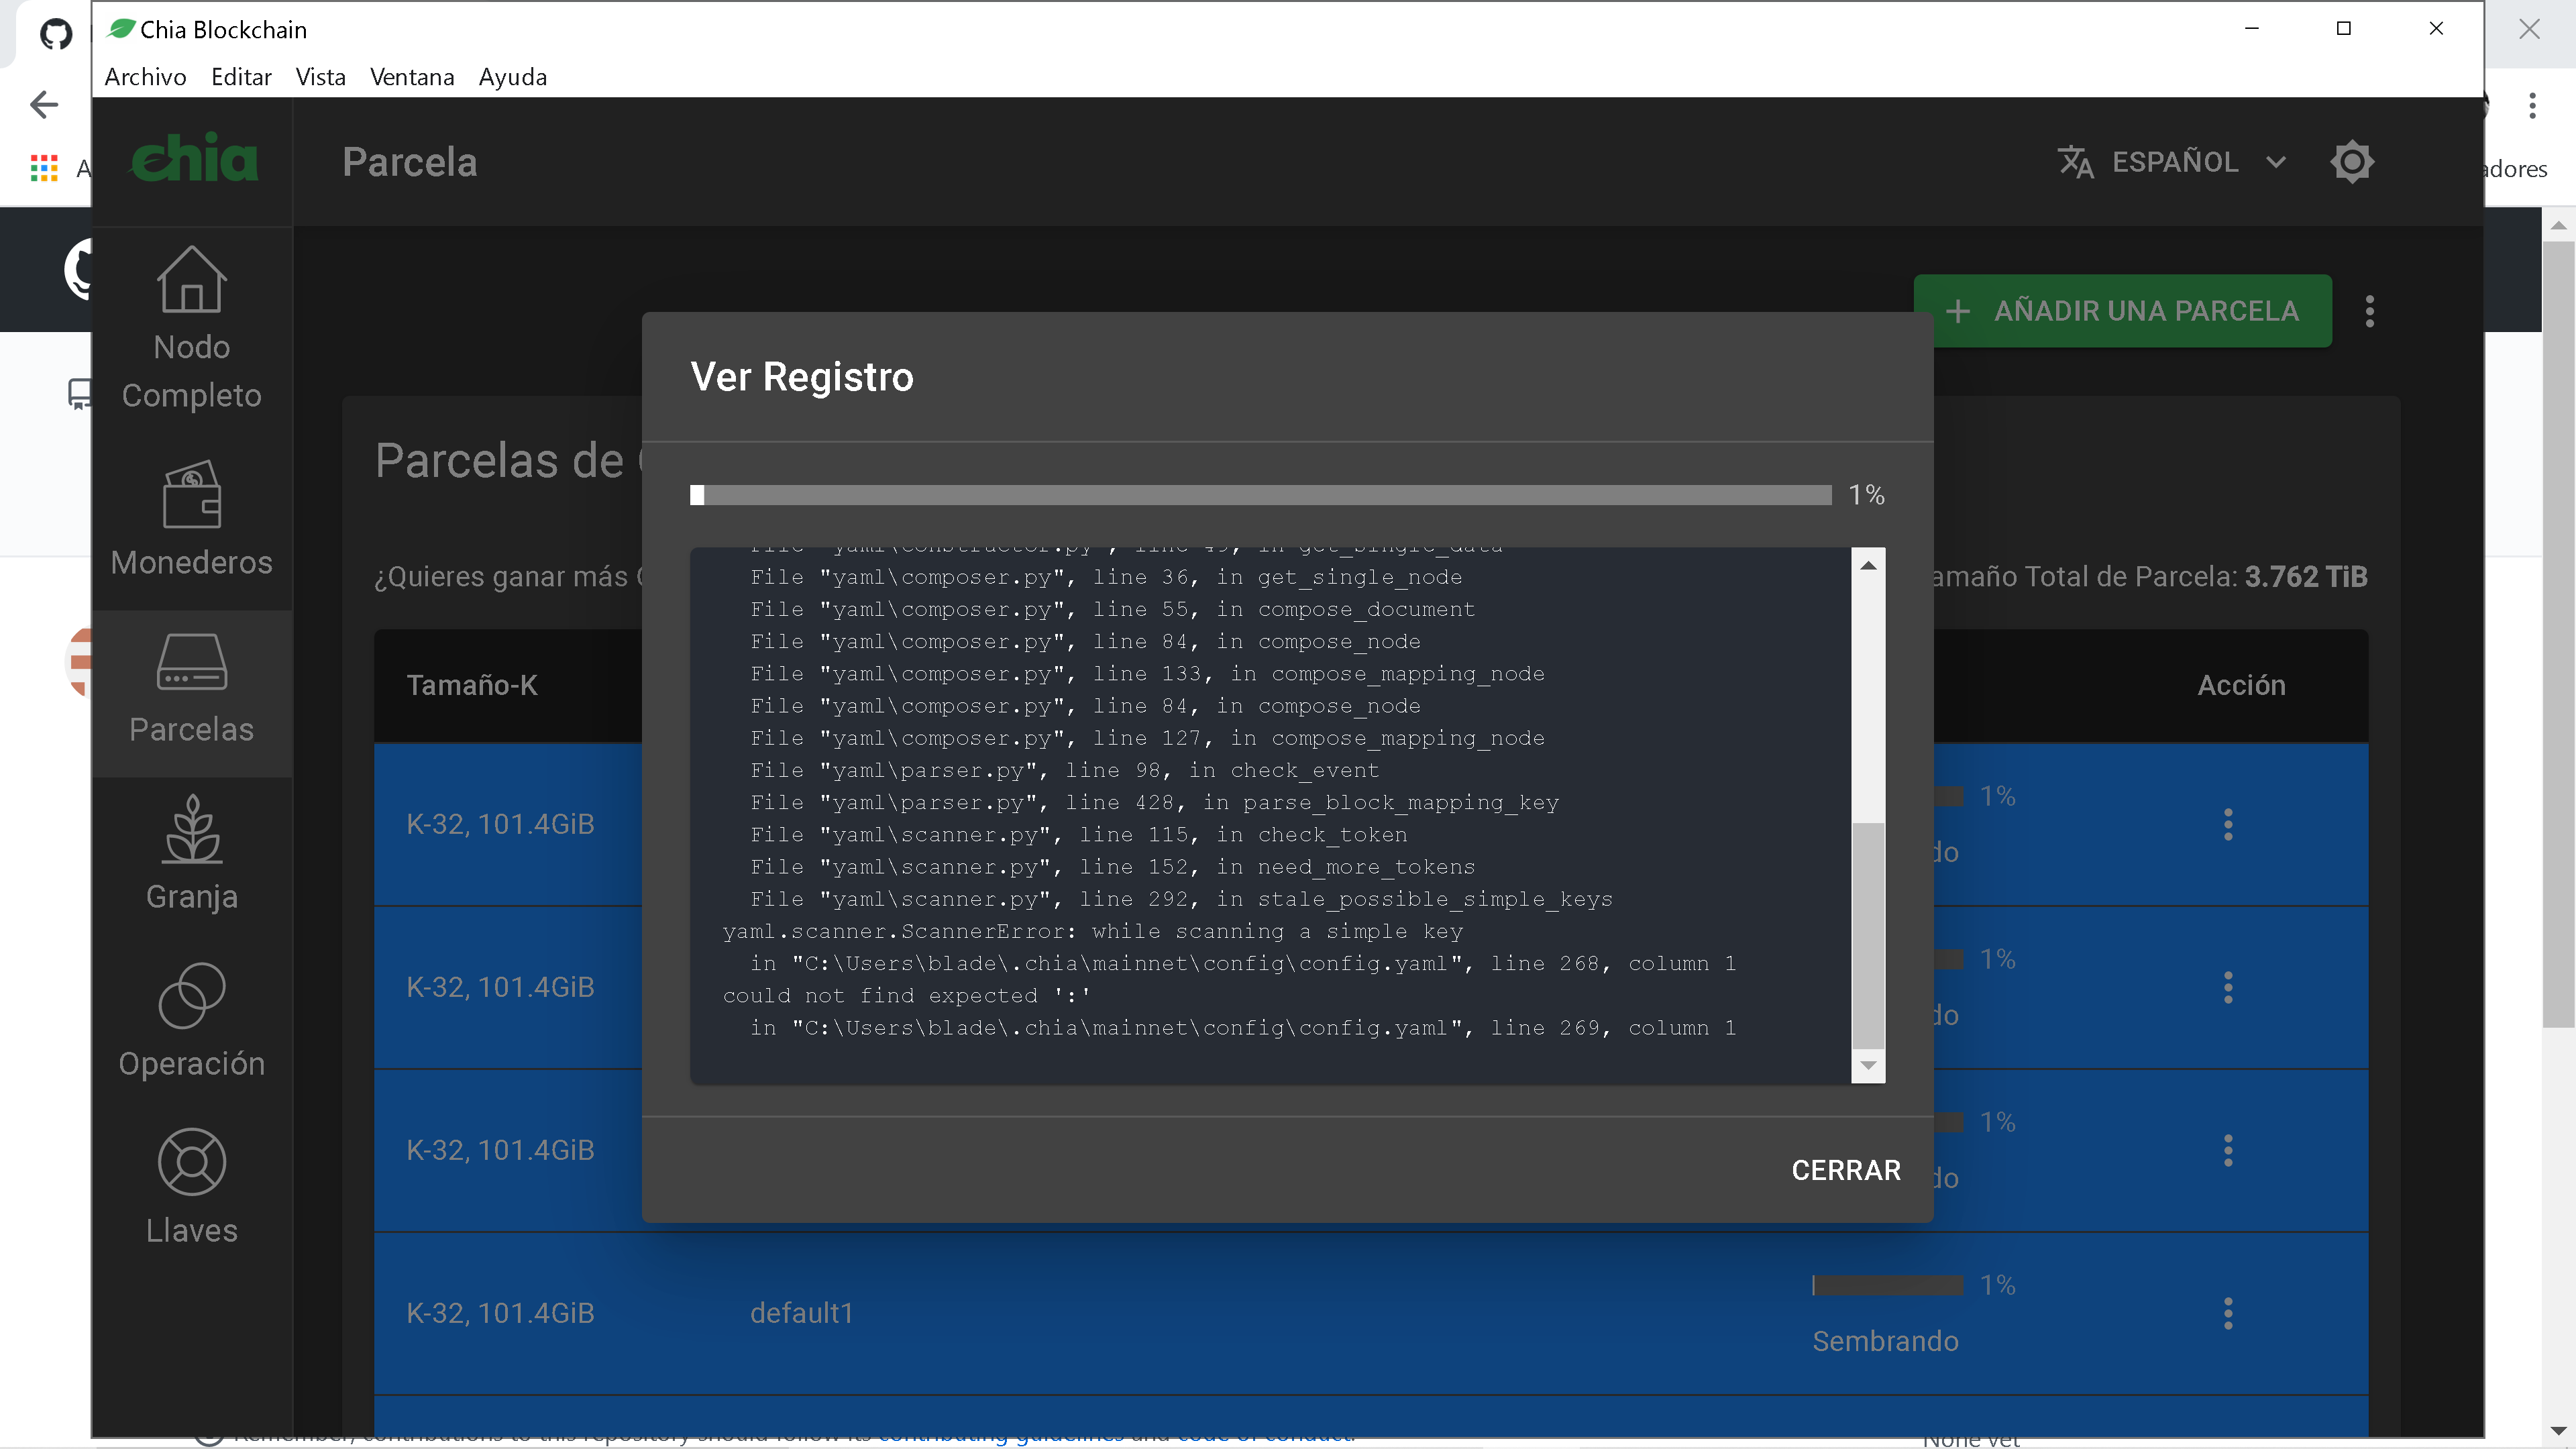Open the Editar menu
Screen dimensions: 2576x1449
click(241, 77)
